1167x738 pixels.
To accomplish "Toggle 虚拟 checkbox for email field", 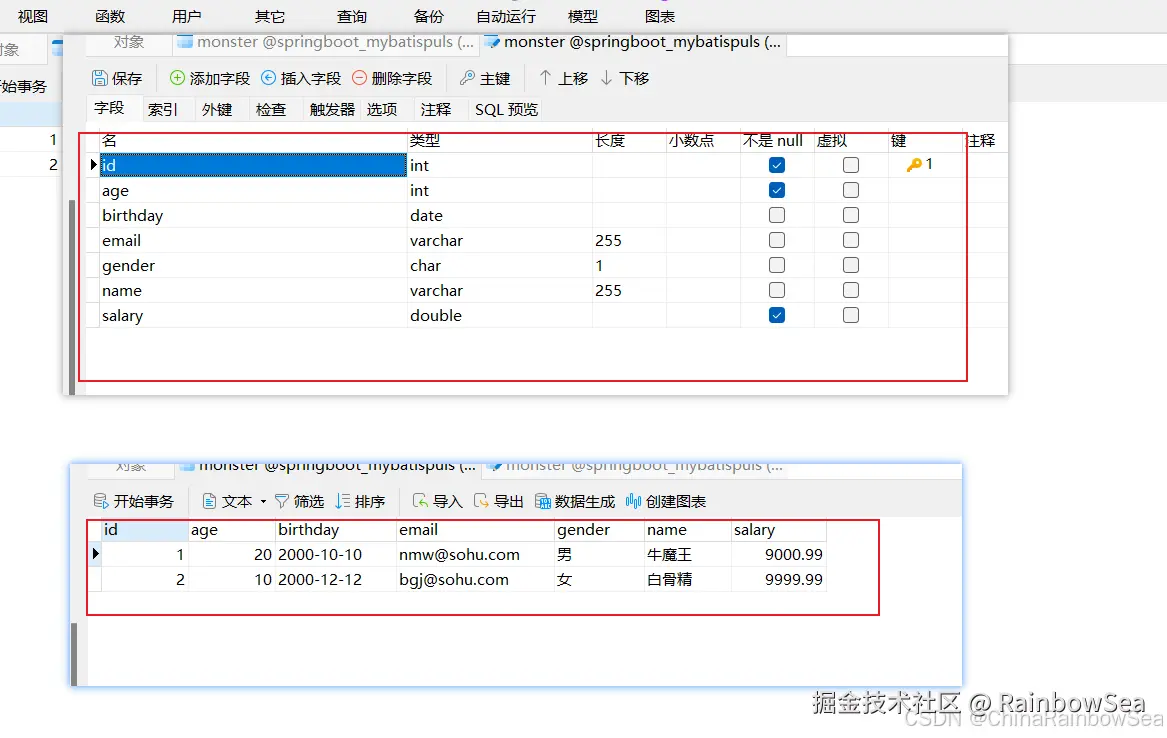I will click(850, 239).
